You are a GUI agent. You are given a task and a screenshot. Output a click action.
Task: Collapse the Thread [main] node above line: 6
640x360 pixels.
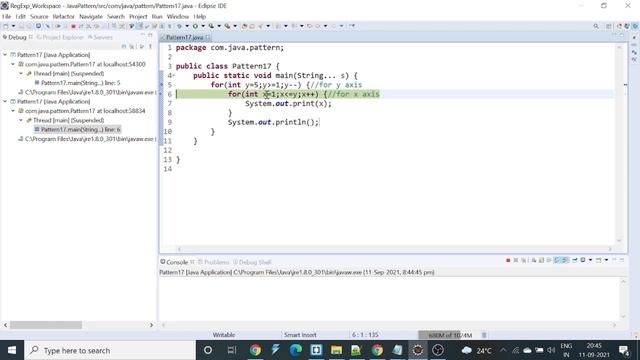click(21, 120)
